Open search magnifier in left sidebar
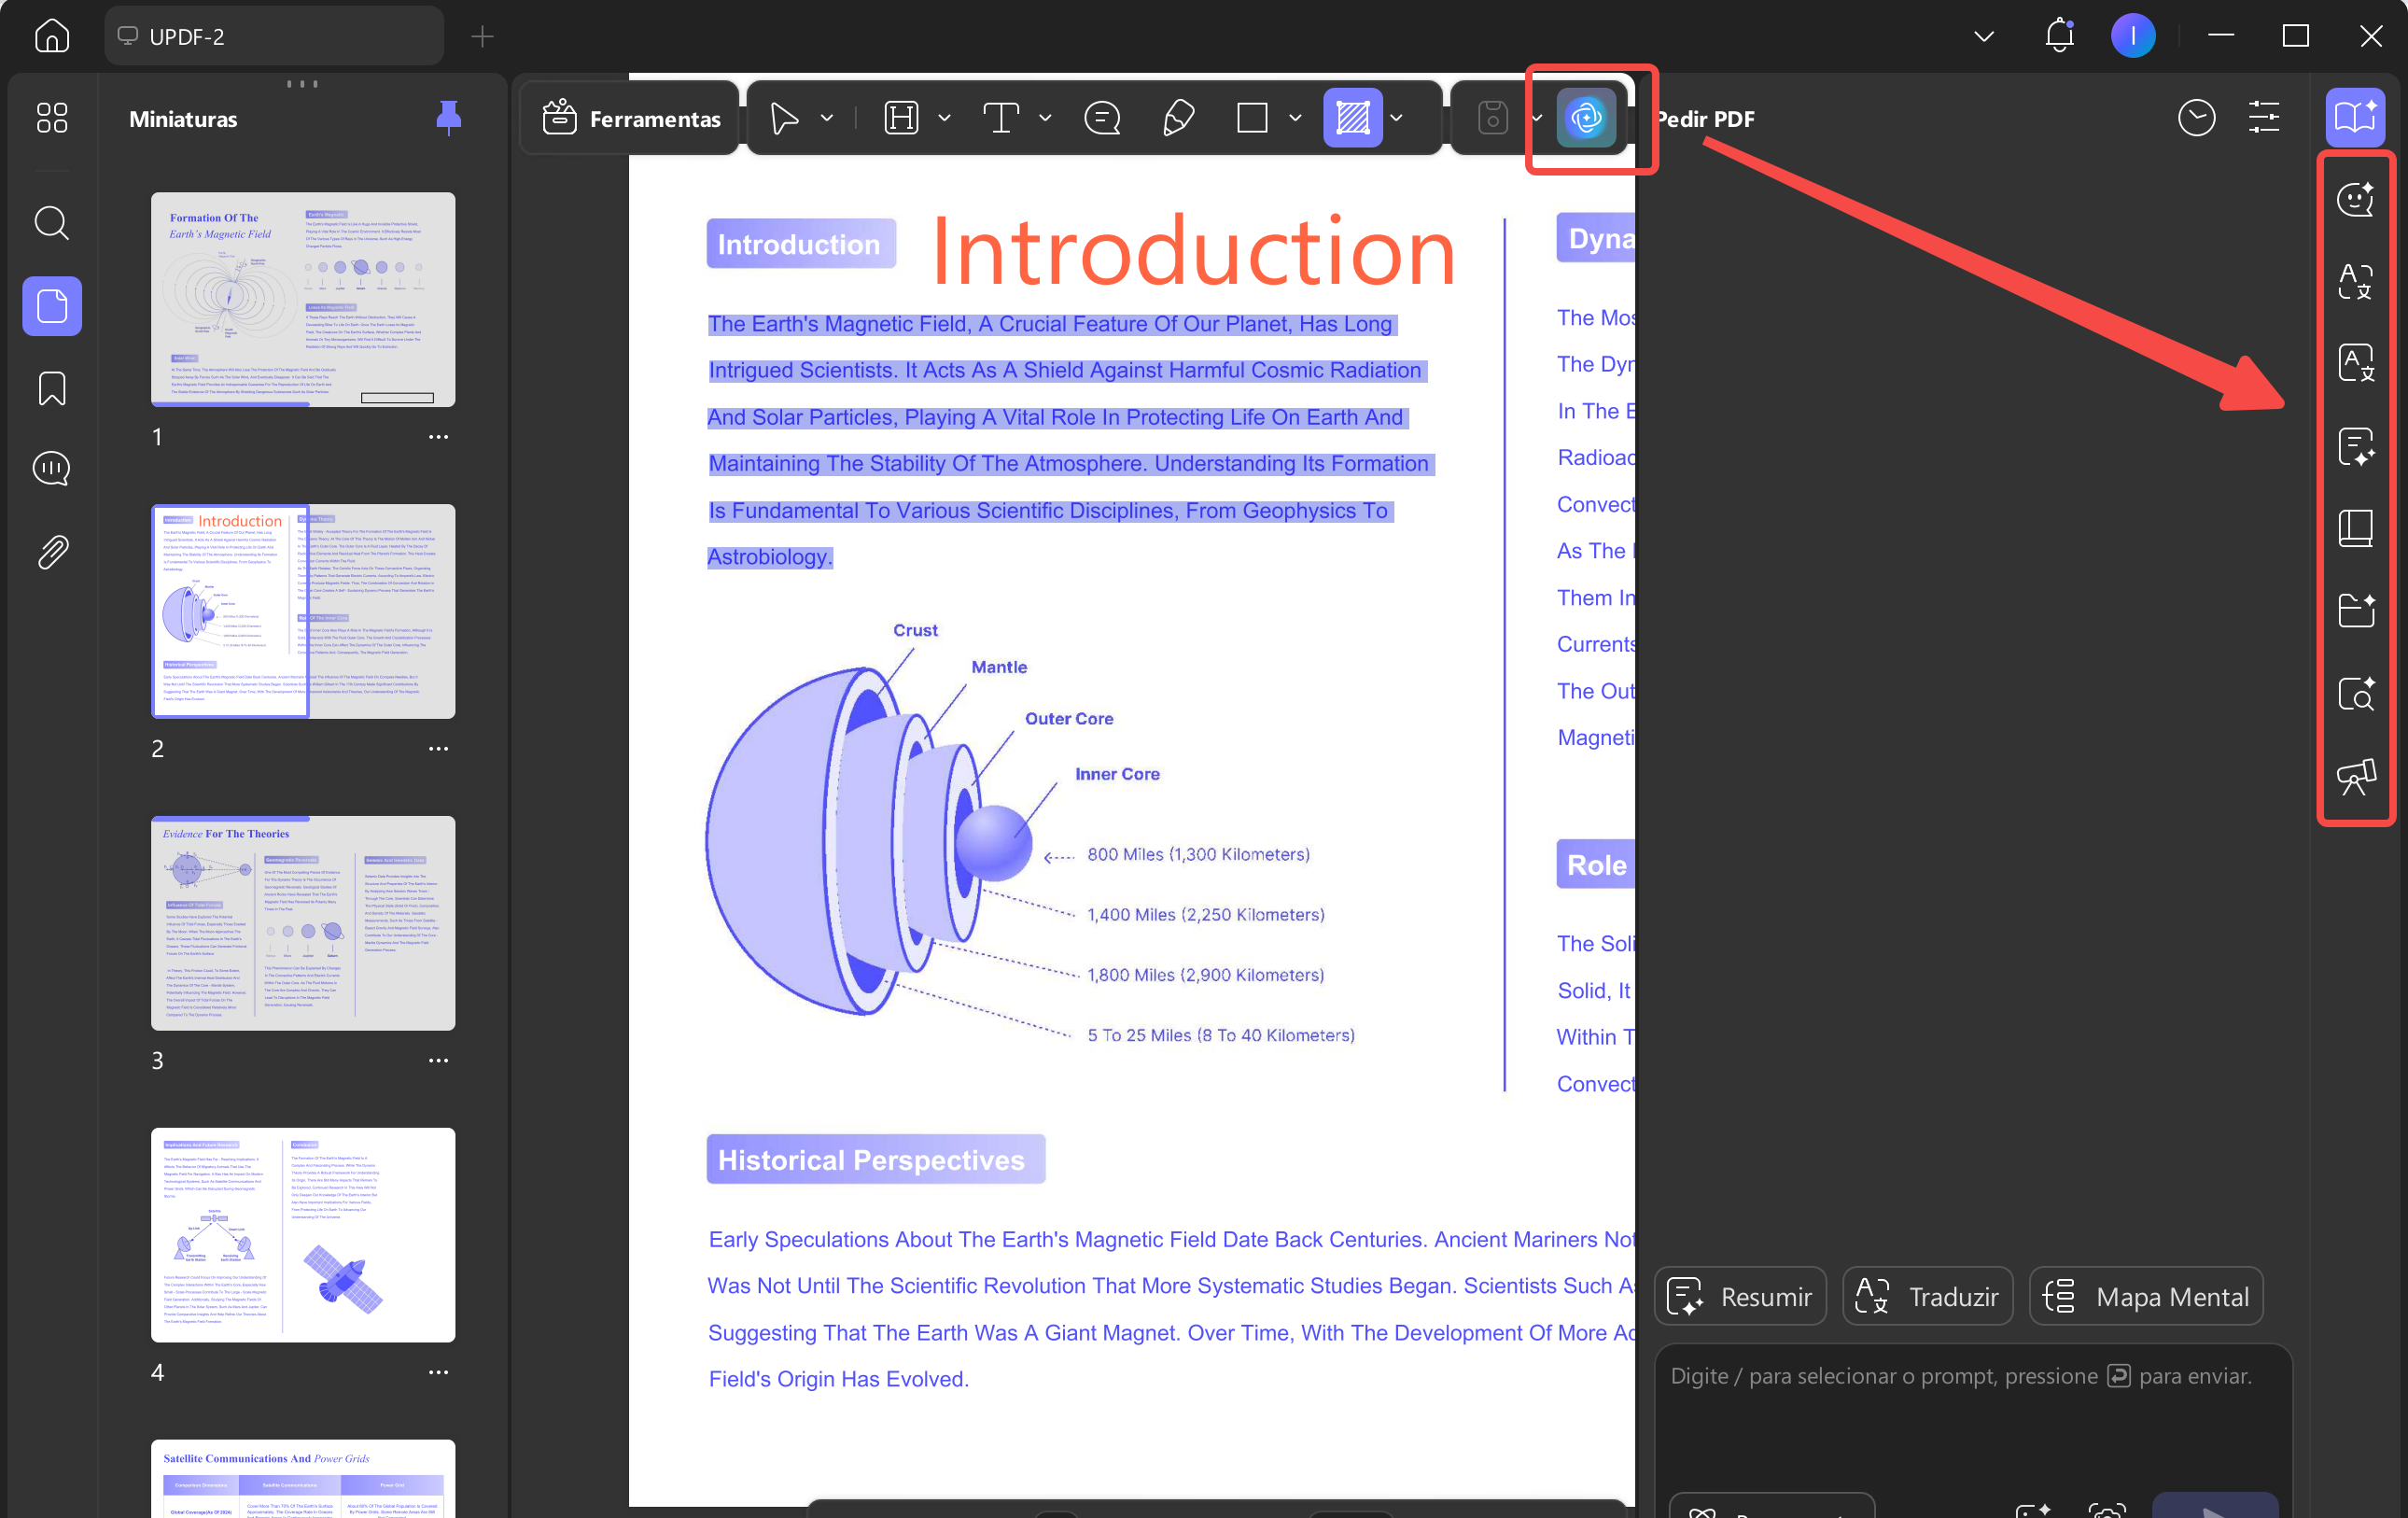 point(52,222)
